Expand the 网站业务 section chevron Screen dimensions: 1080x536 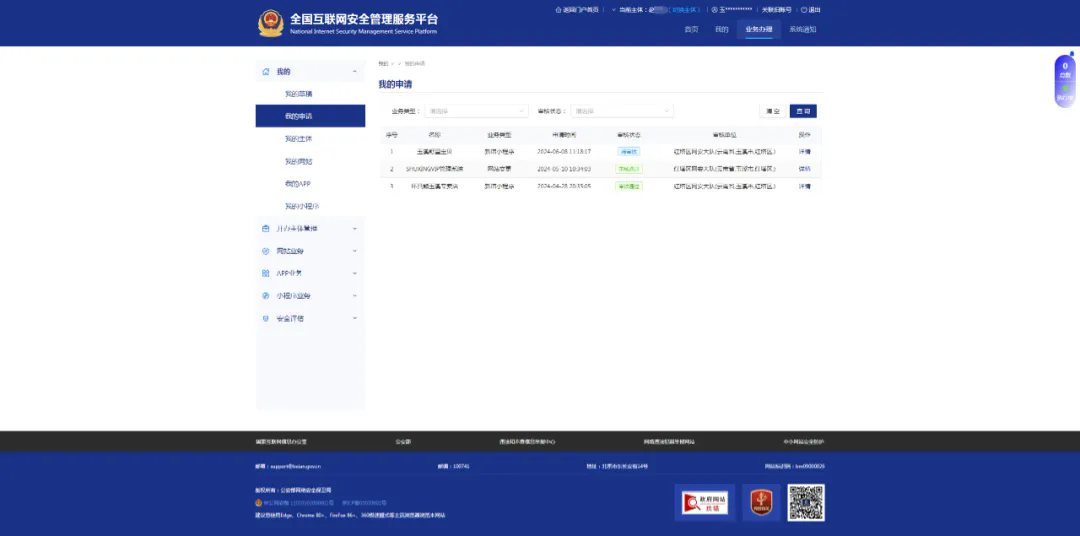pos(355,251)
